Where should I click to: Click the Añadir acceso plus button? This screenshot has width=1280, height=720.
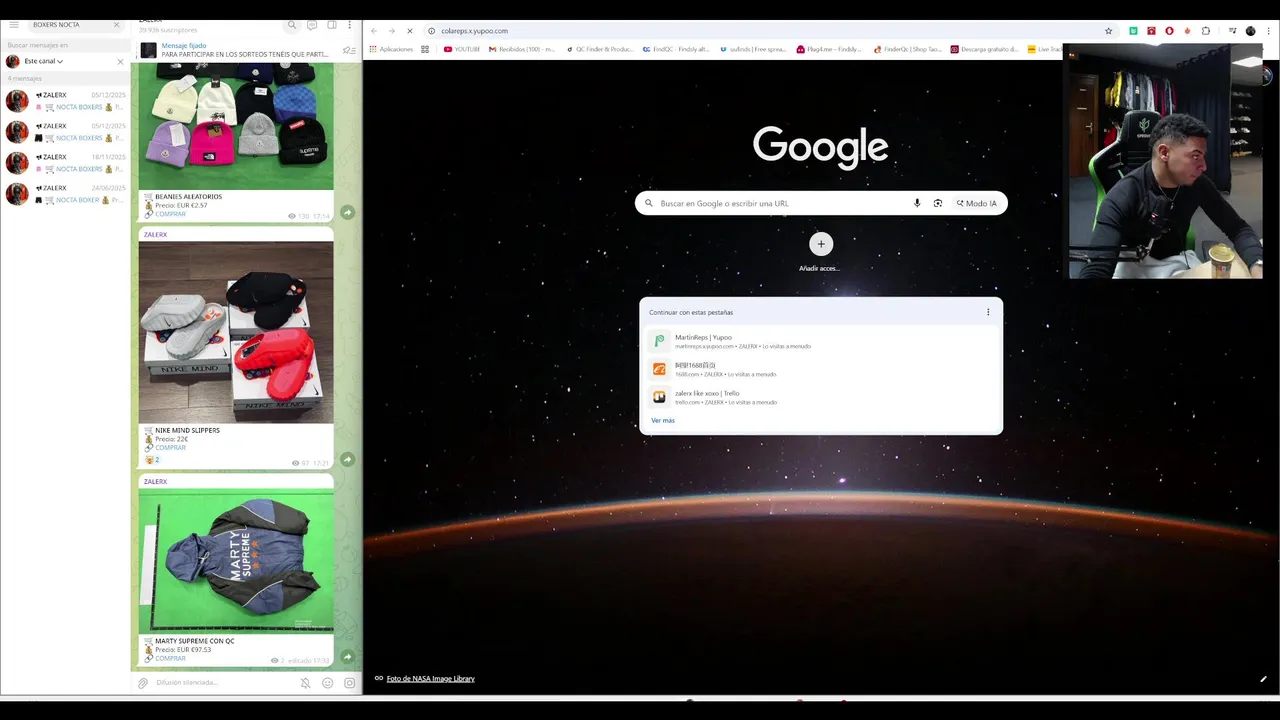pos(820,244)
